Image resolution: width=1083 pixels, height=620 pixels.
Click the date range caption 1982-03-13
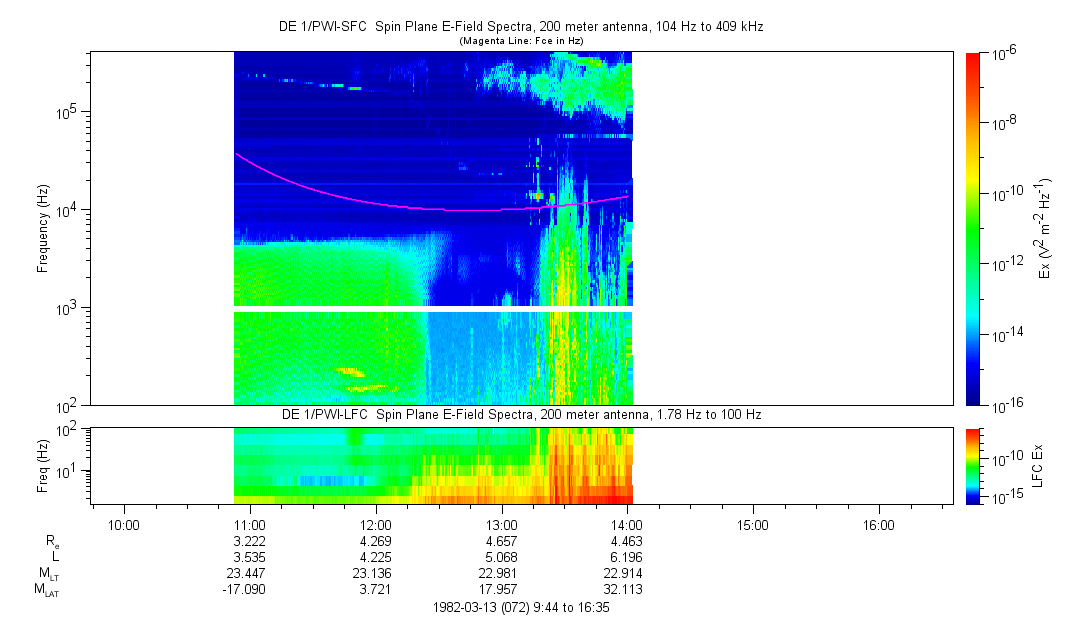point(521,606)
